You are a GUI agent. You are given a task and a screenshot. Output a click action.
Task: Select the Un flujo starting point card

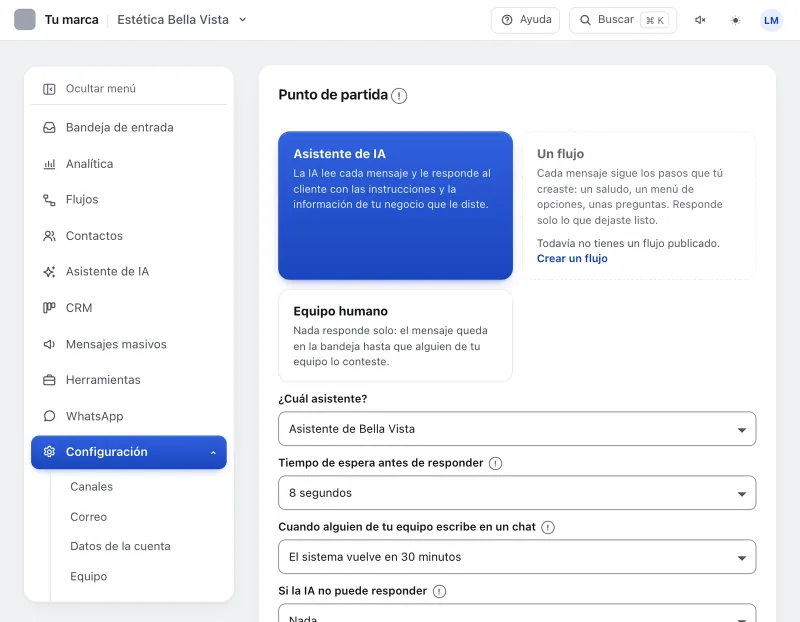639,205
